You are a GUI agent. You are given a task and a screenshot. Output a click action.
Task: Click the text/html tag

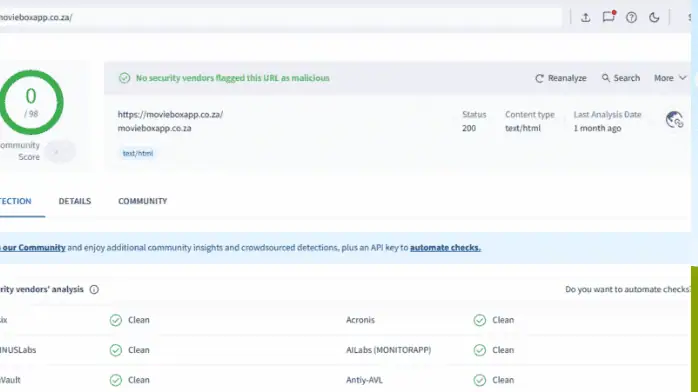click(138, 153)
